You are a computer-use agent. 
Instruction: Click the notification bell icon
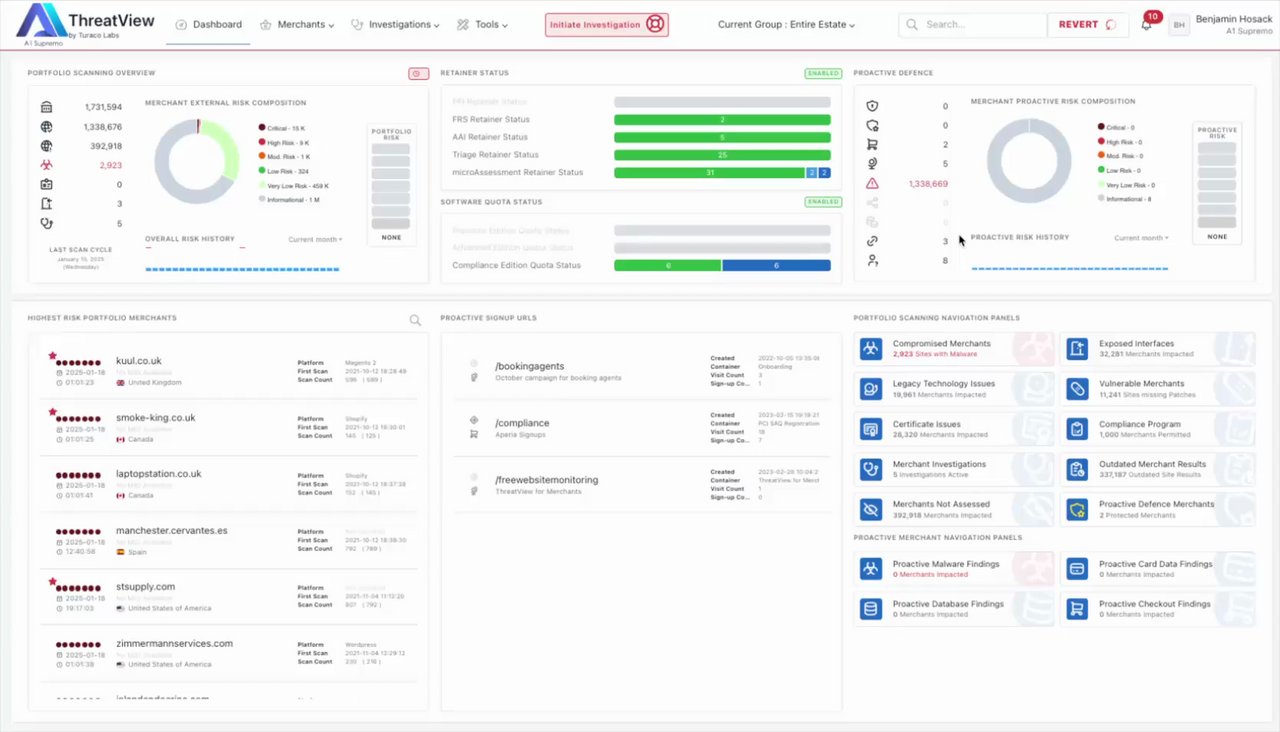pyautogui.click(x=1146, y=25)
